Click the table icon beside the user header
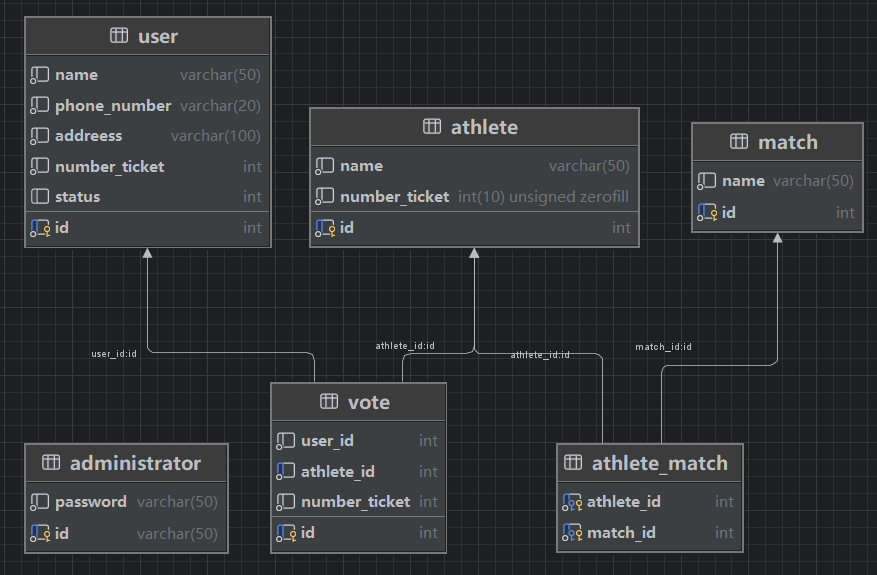The height and width of the screenshot is (575, 877). [x=119, y=36]
